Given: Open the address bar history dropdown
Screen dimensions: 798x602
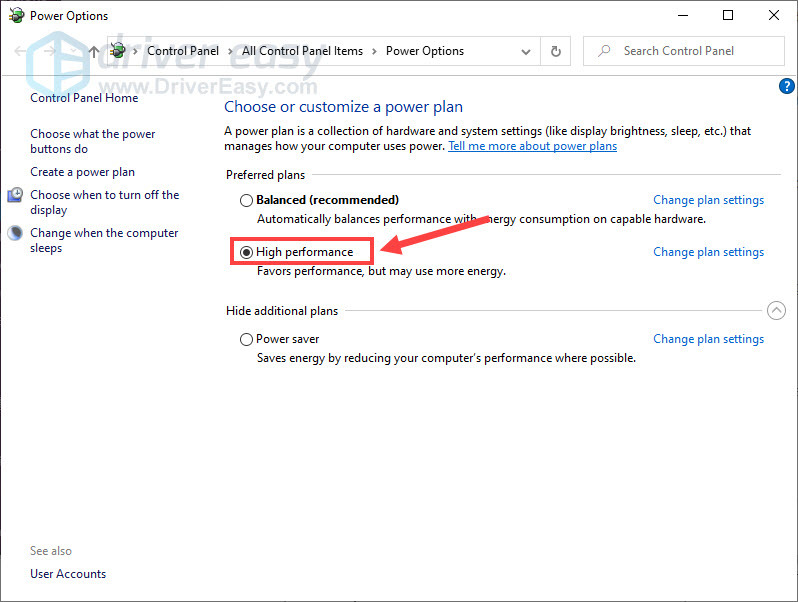Looking at the screenshot, I should pos(526,51).
